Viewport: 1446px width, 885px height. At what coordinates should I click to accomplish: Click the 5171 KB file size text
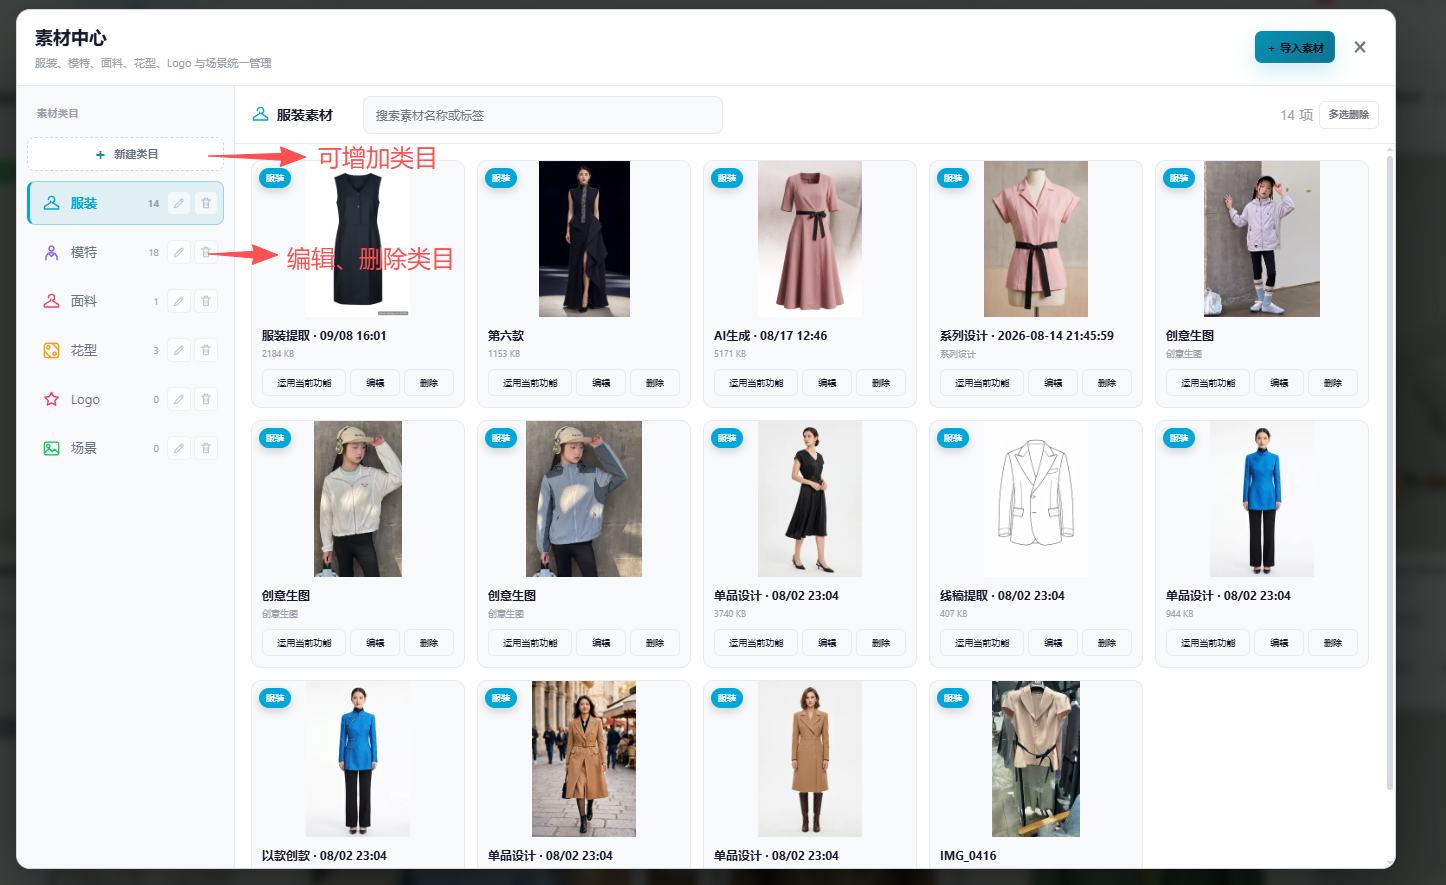pyautogui.click(x=730, y=354)
